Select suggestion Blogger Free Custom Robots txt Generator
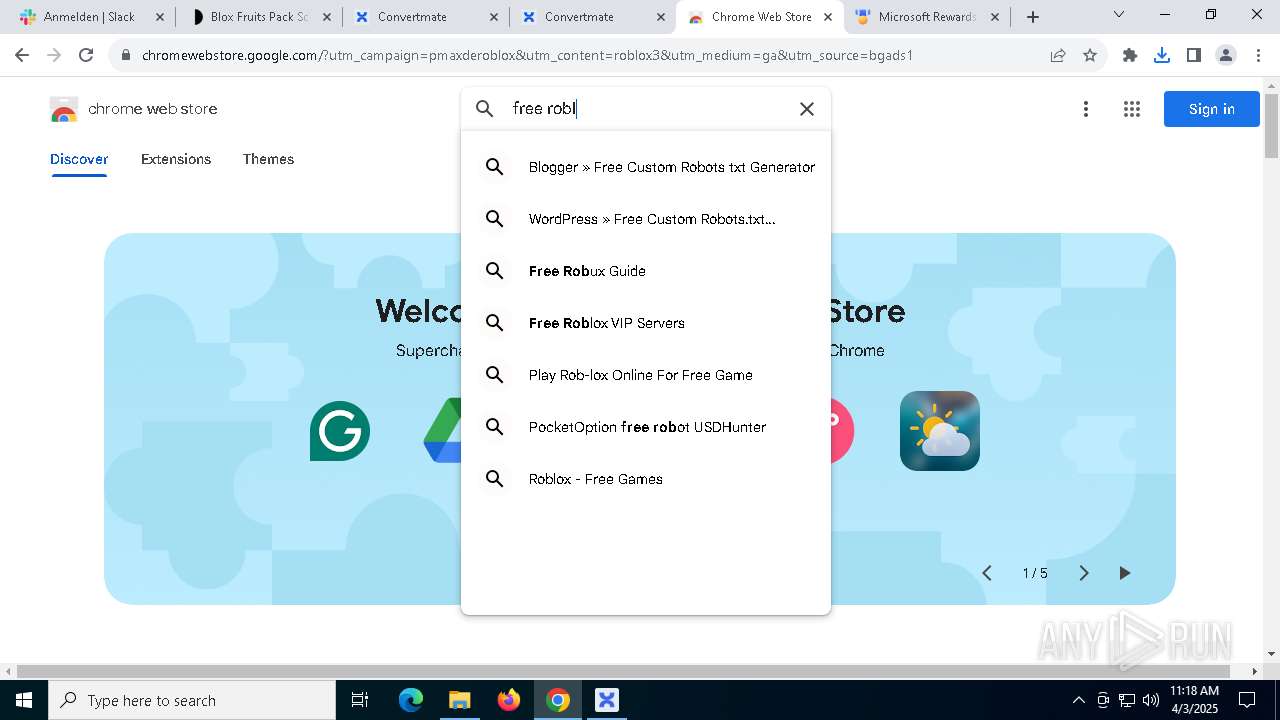 tap(646, 167)
